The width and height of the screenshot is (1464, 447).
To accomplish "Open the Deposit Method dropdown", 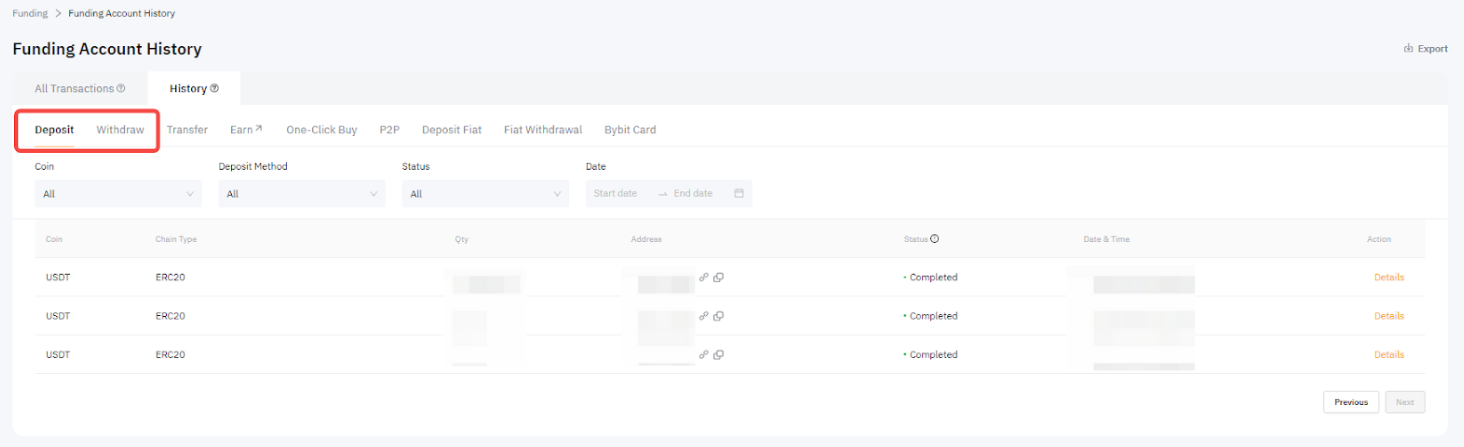I will [x=301, y=194].
